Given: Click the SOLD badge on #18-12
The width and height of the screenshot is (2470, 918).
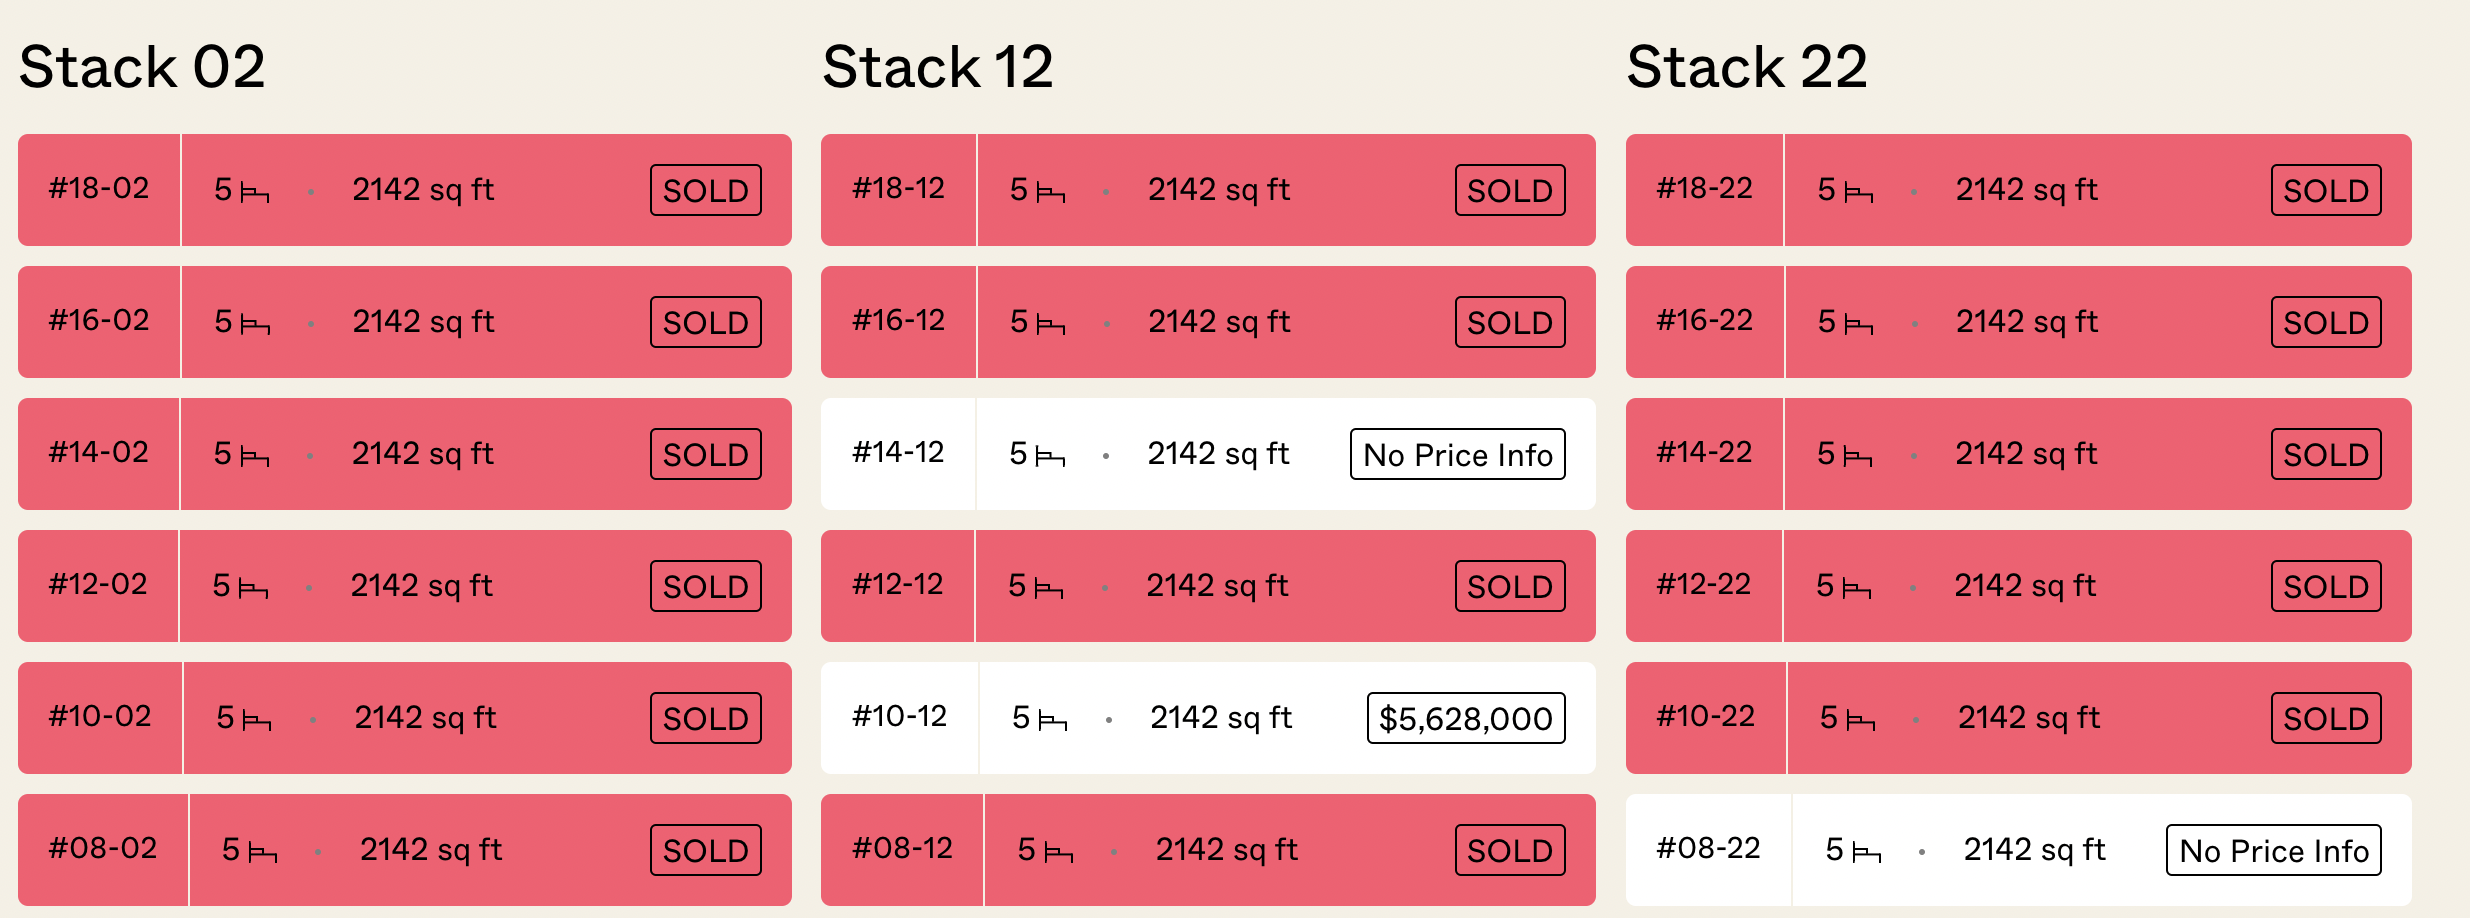Looking at the screenshot, I should click(1510, 190).
